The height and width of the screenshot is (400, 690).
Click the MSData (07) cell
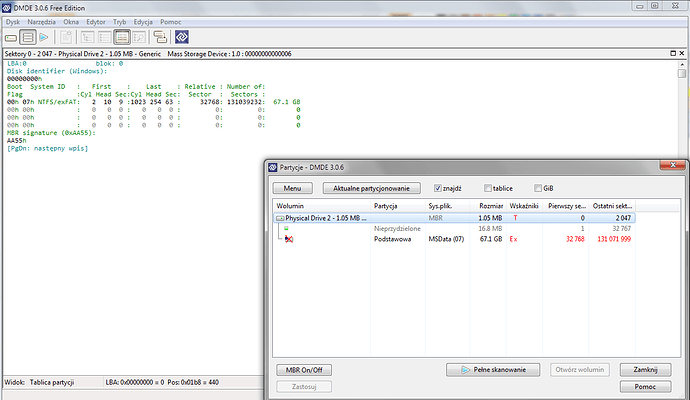point(446,239)
